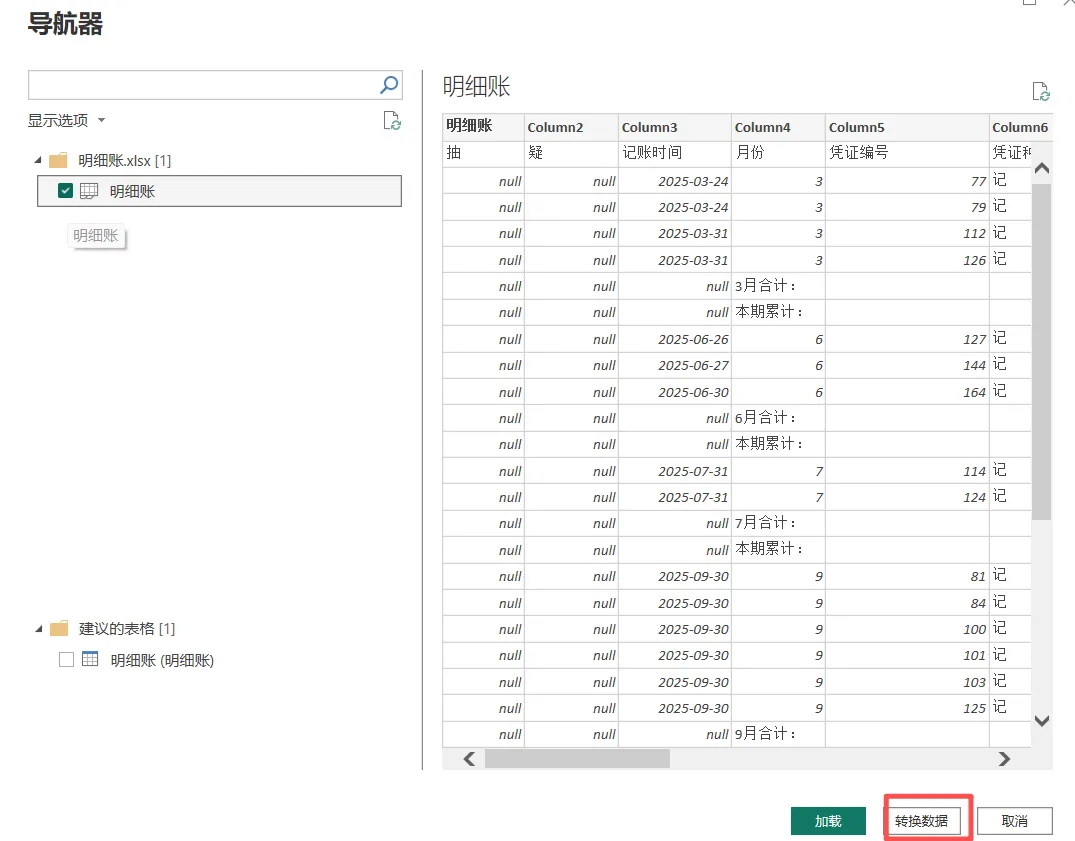Refresh the 明细账 preview via refresh icon
The width and height of the screenshot is (1075, 841).
[x=1040, y=91]
